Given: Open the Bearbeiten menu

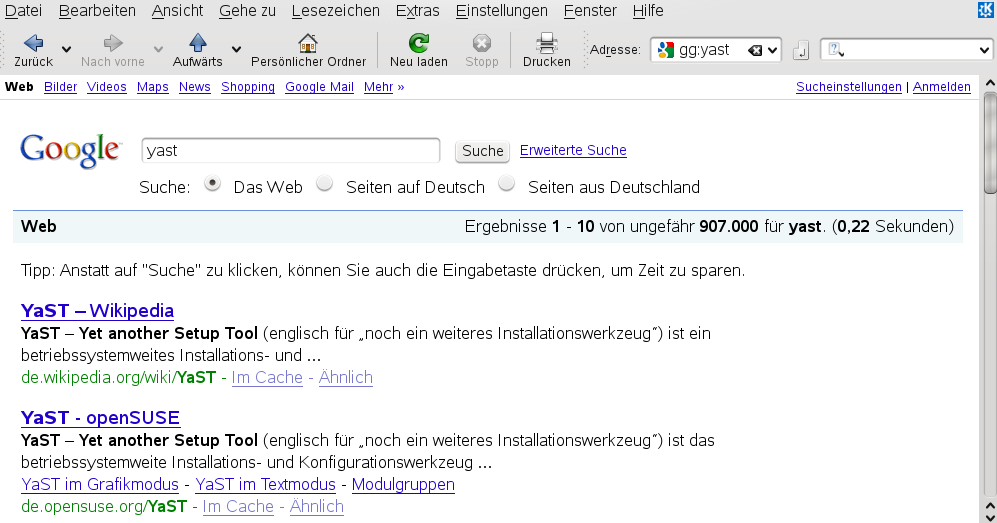Looking at the screenshot, I should point(97,11).
